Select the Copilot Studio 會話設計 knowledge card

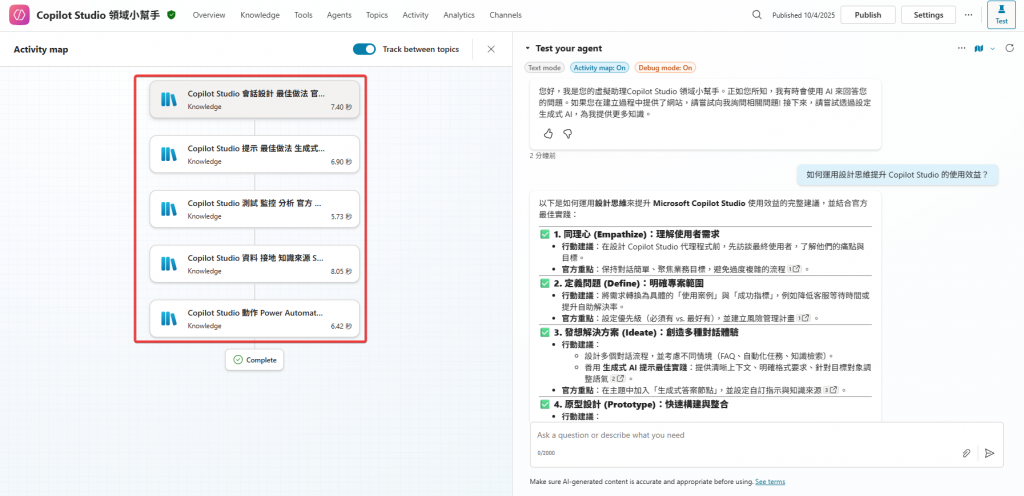[255, 99]
